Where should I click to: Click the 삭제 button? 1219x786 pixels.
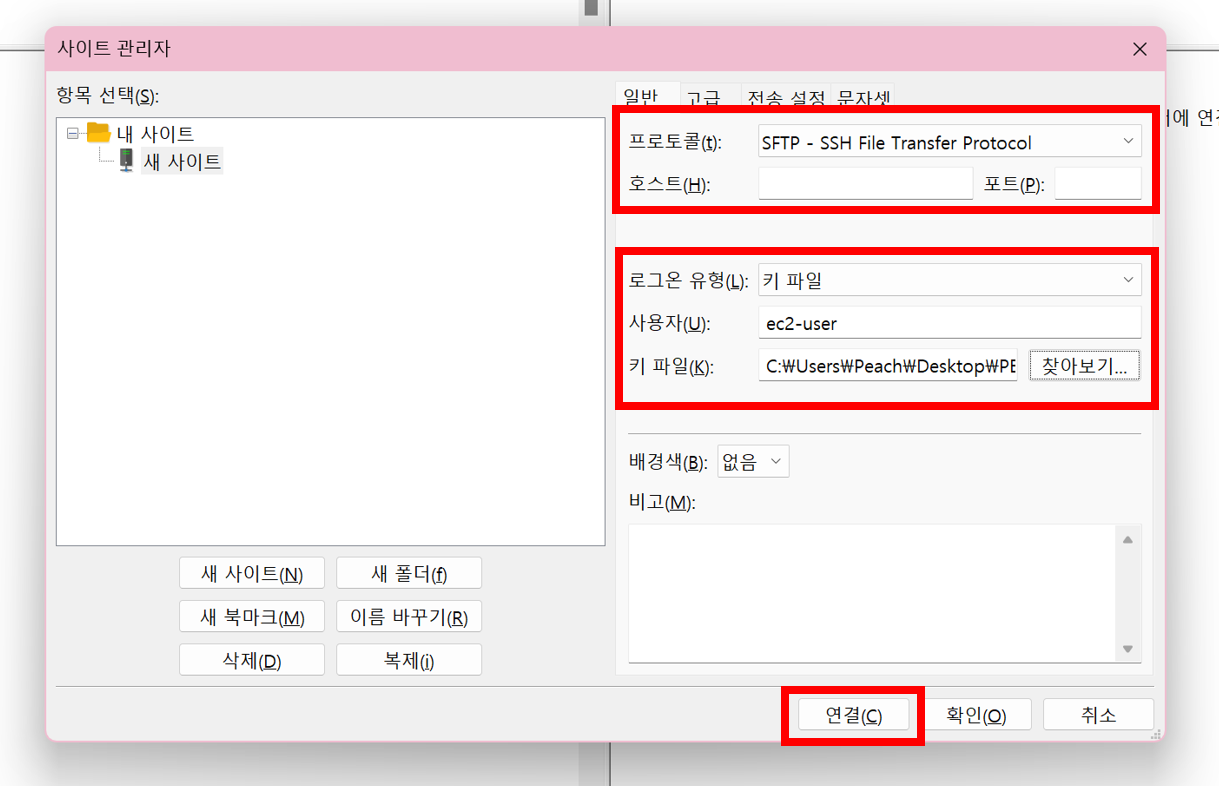[x=252, y=661]
